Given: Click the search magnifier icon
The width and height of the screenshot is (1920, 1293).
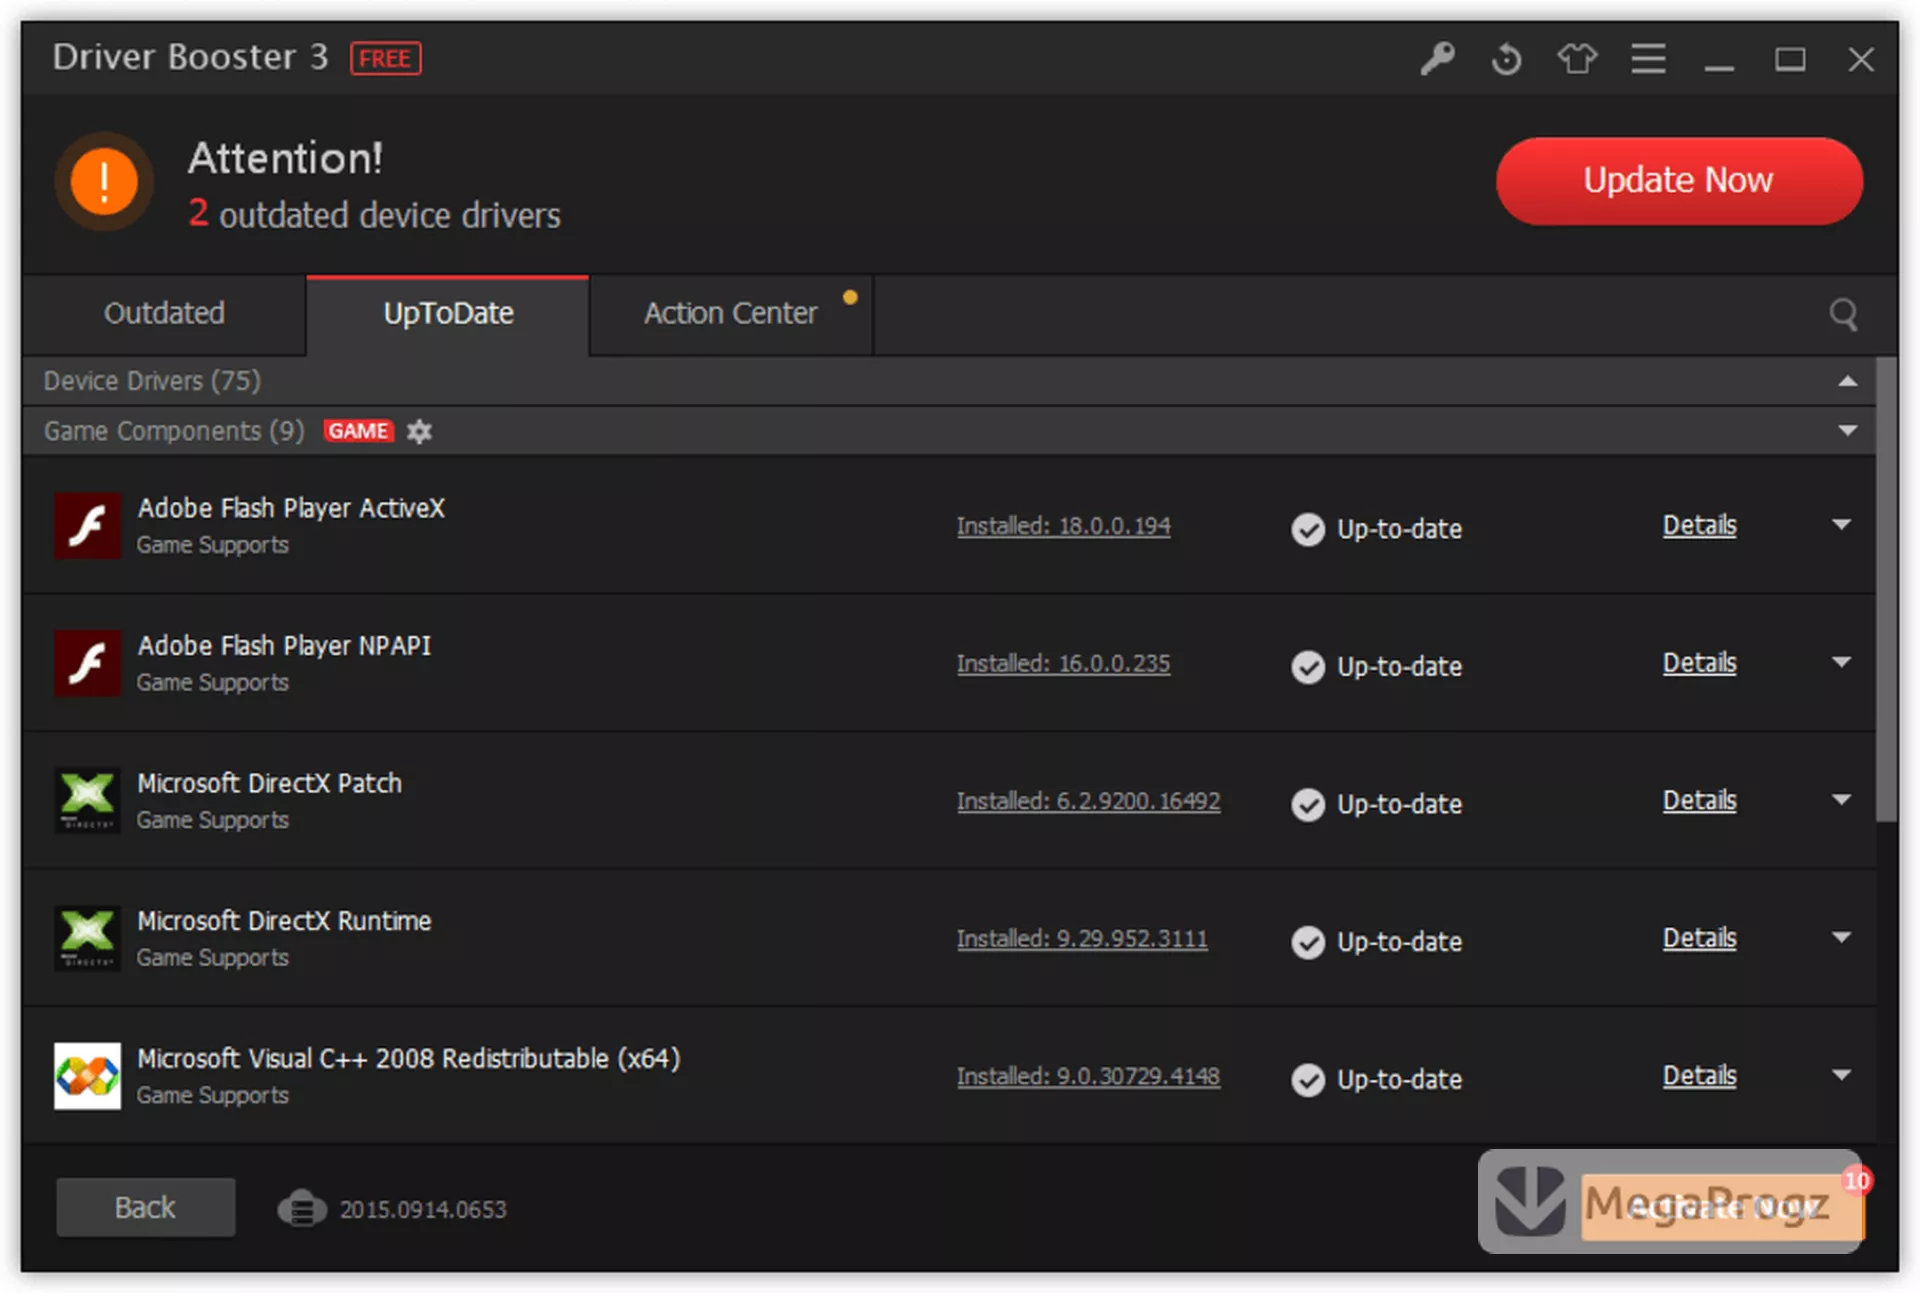Looking at the screenshot, I should [1843, 315].
